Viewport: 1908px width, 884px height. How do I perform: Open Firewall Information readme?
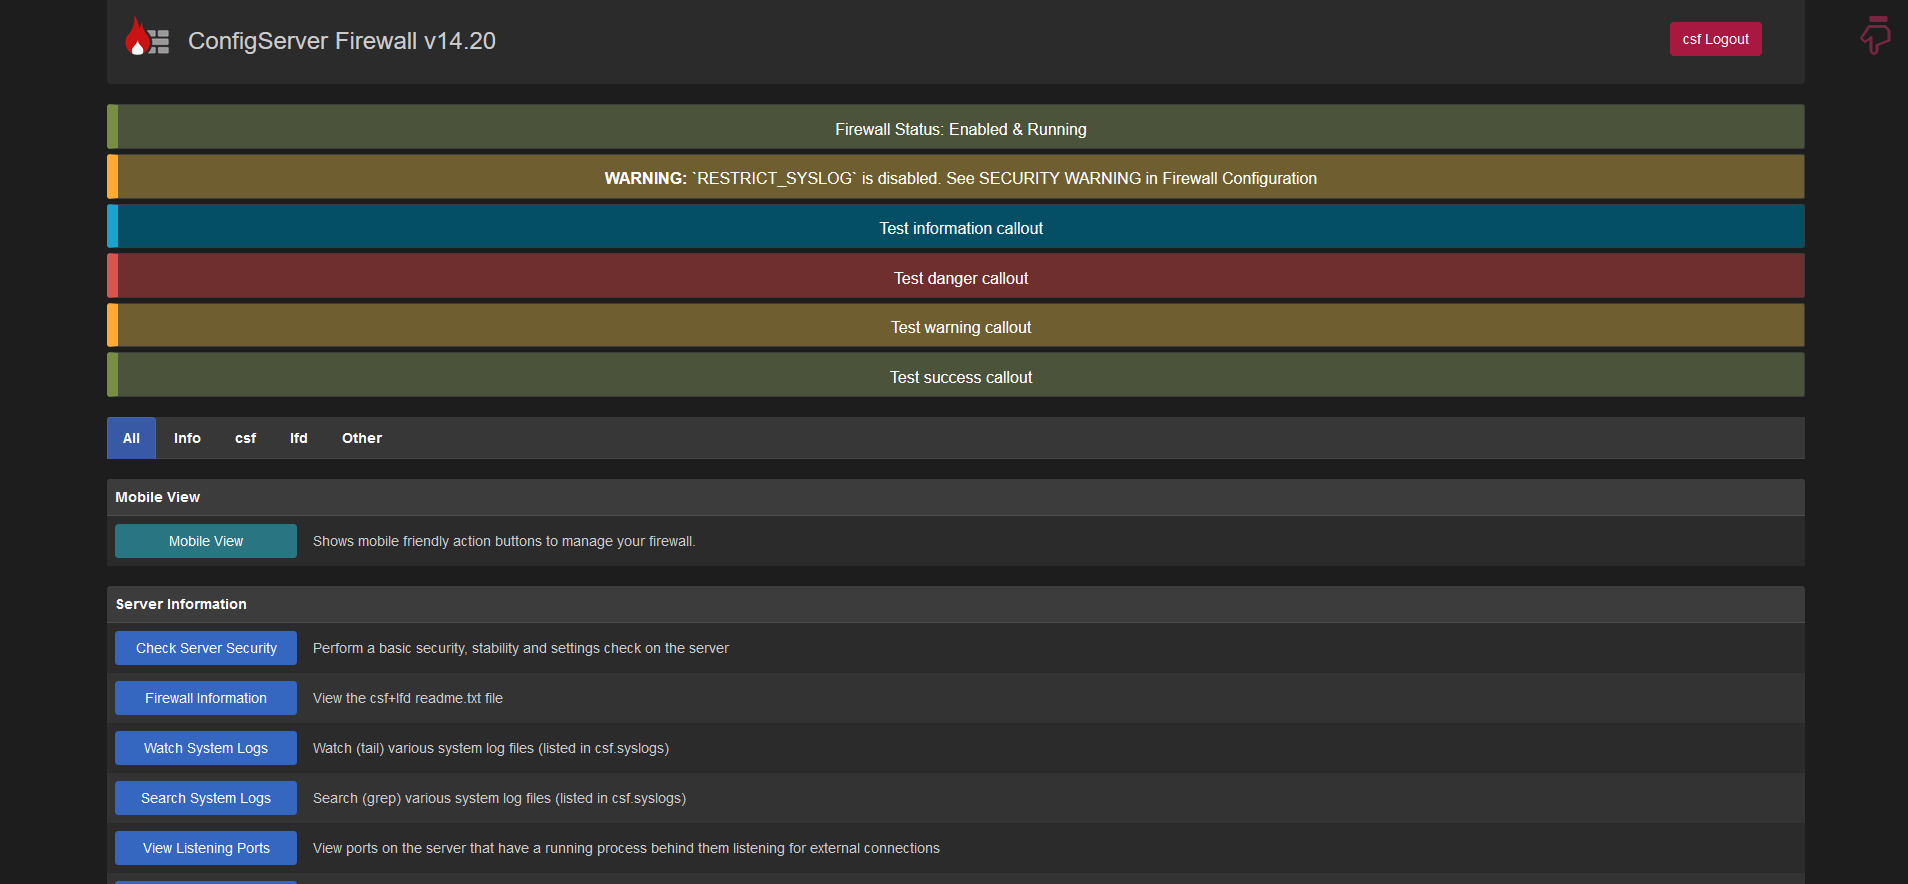click(206, 698)
